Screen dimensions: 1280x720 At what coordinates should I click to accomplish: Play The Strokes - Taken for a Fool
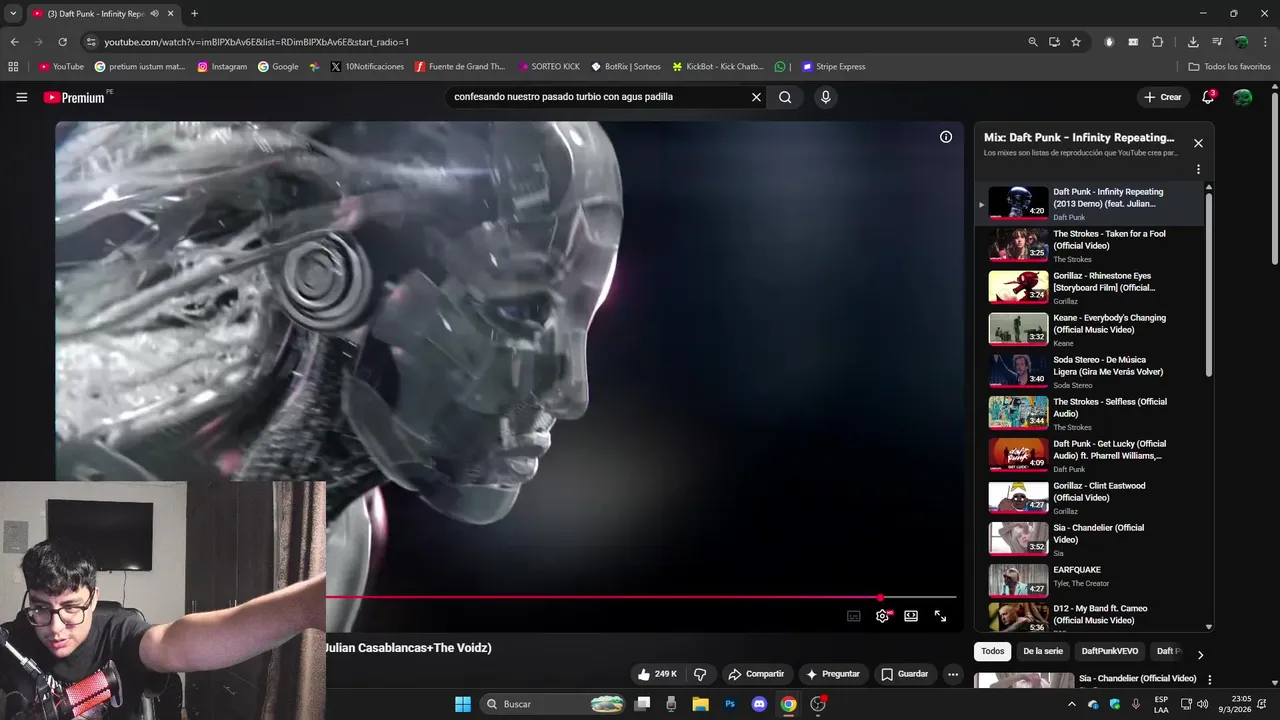coord(1090,245)
